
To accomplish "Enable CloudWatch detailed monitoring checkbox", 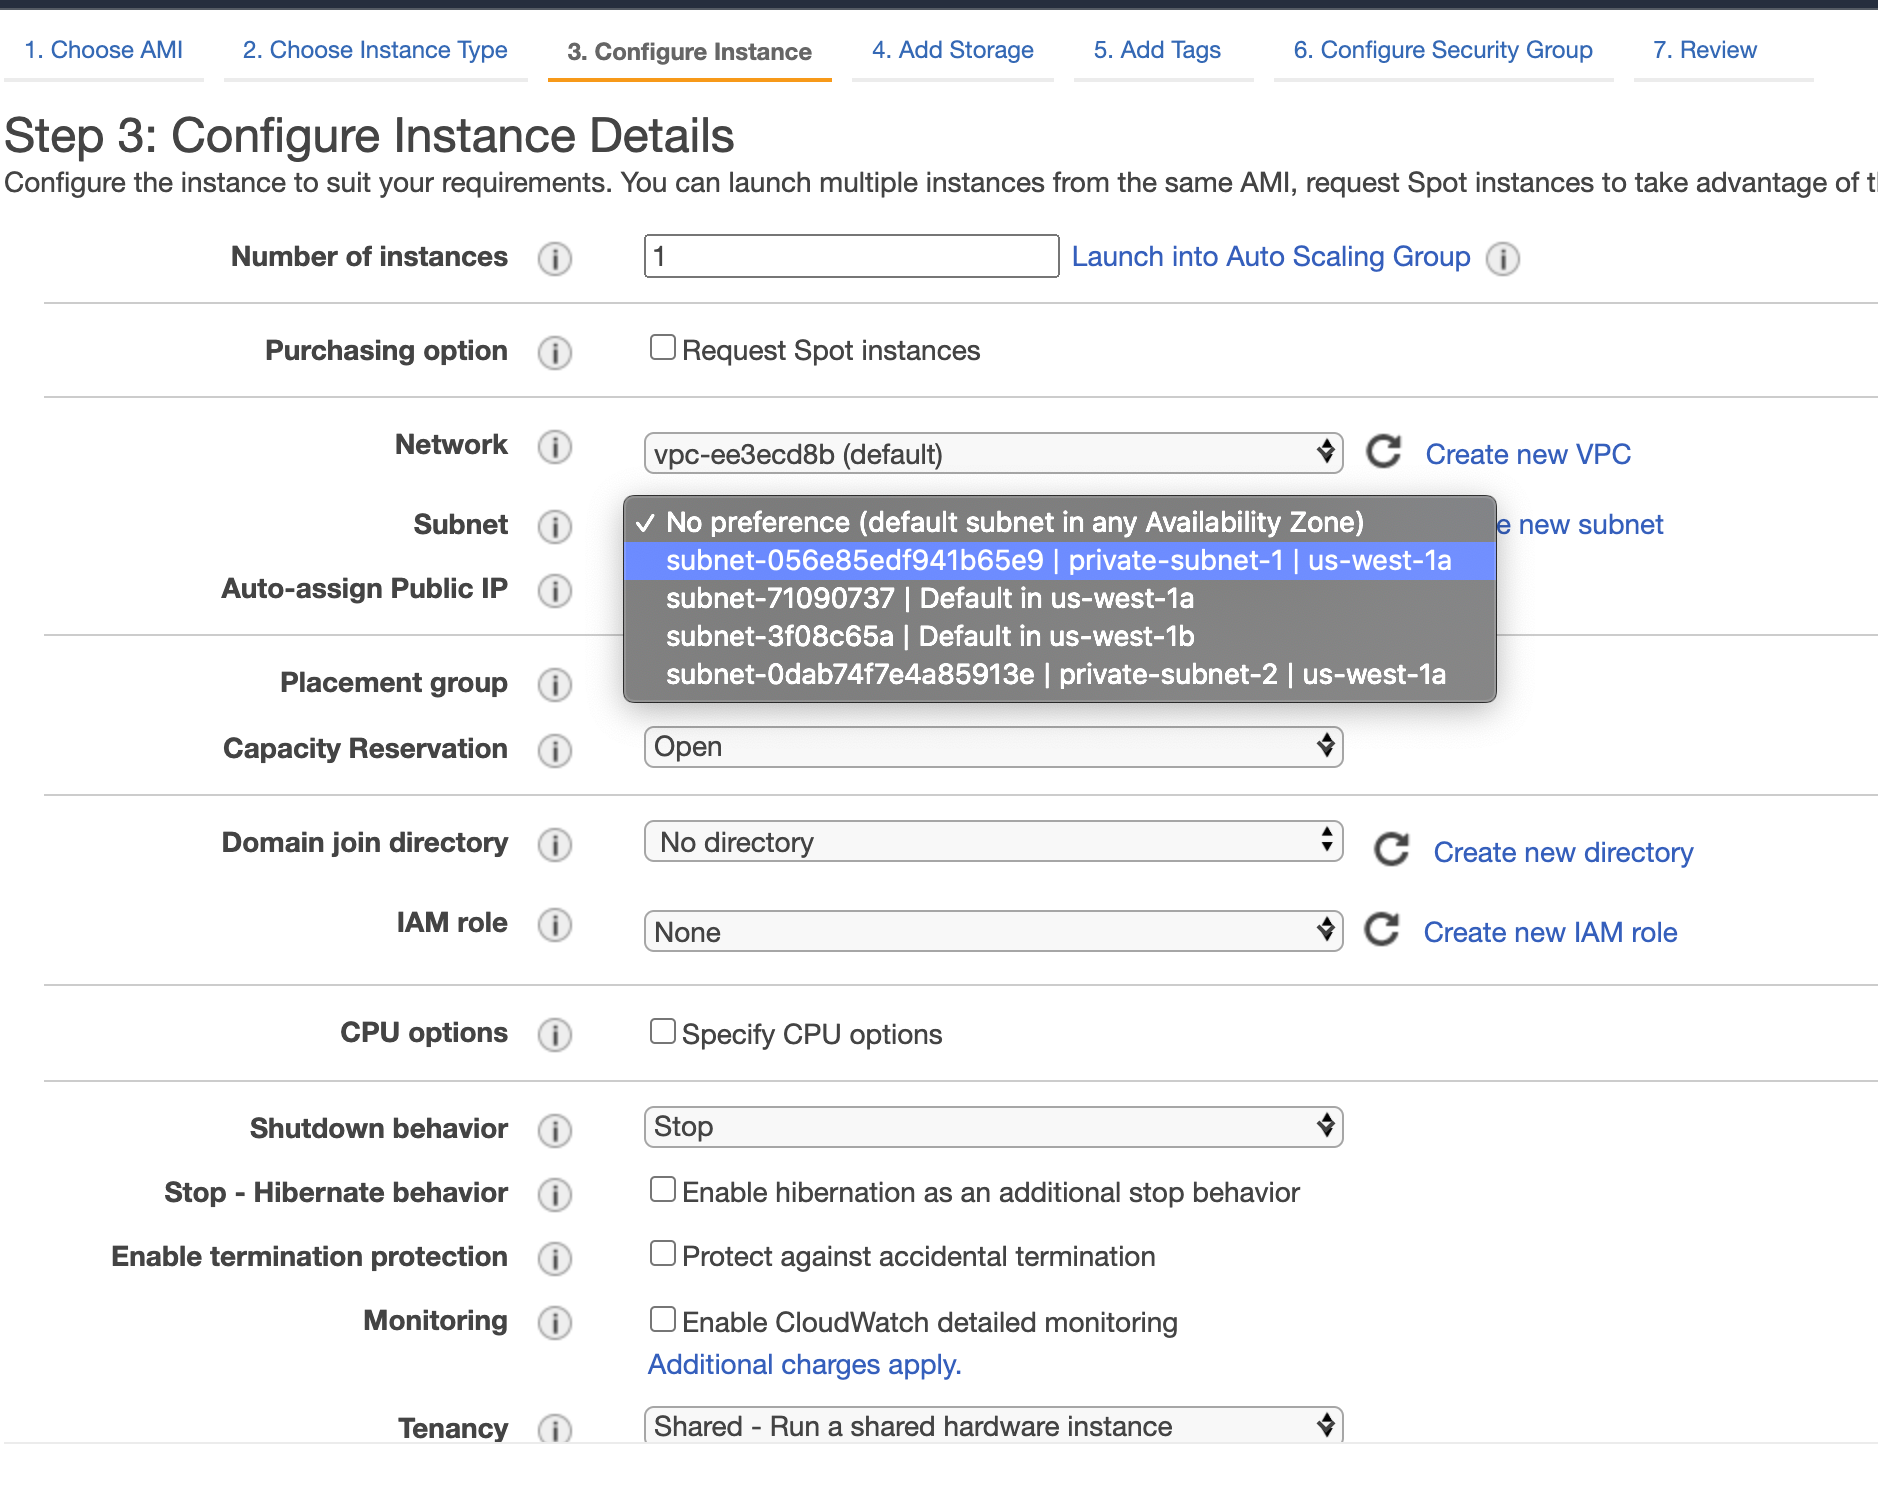I will coord(662,1320).
